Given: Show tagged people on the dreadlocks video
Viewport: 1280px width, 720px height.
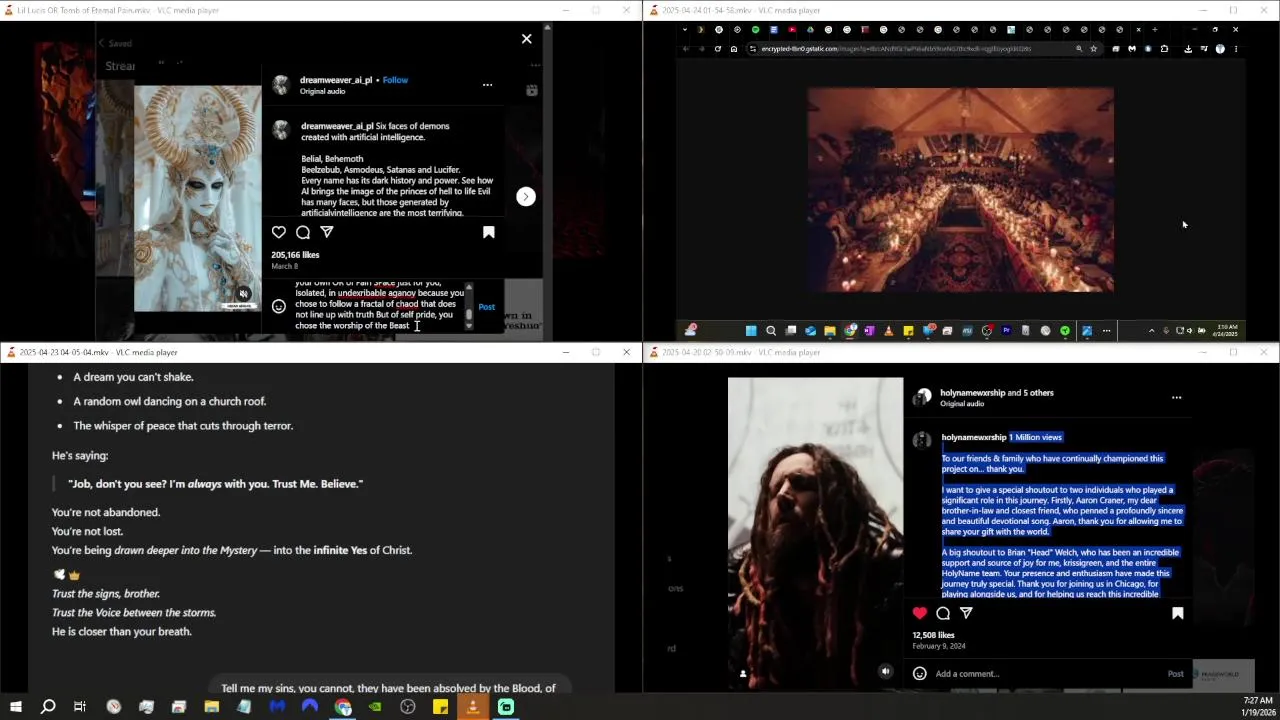Looking at the screenshot, I should pos(743,673).
